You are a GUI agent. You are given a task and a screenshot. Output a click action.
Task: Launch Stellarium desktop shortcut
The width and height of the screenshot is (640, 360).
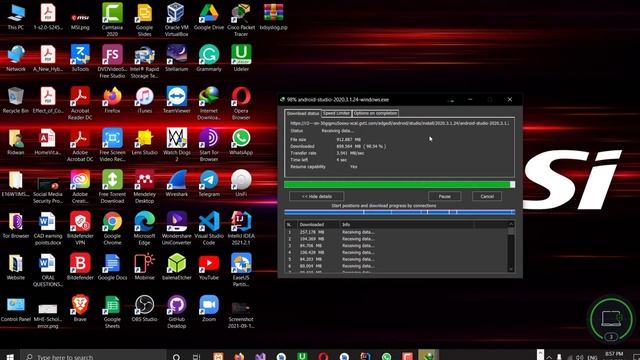pos(177,59)
